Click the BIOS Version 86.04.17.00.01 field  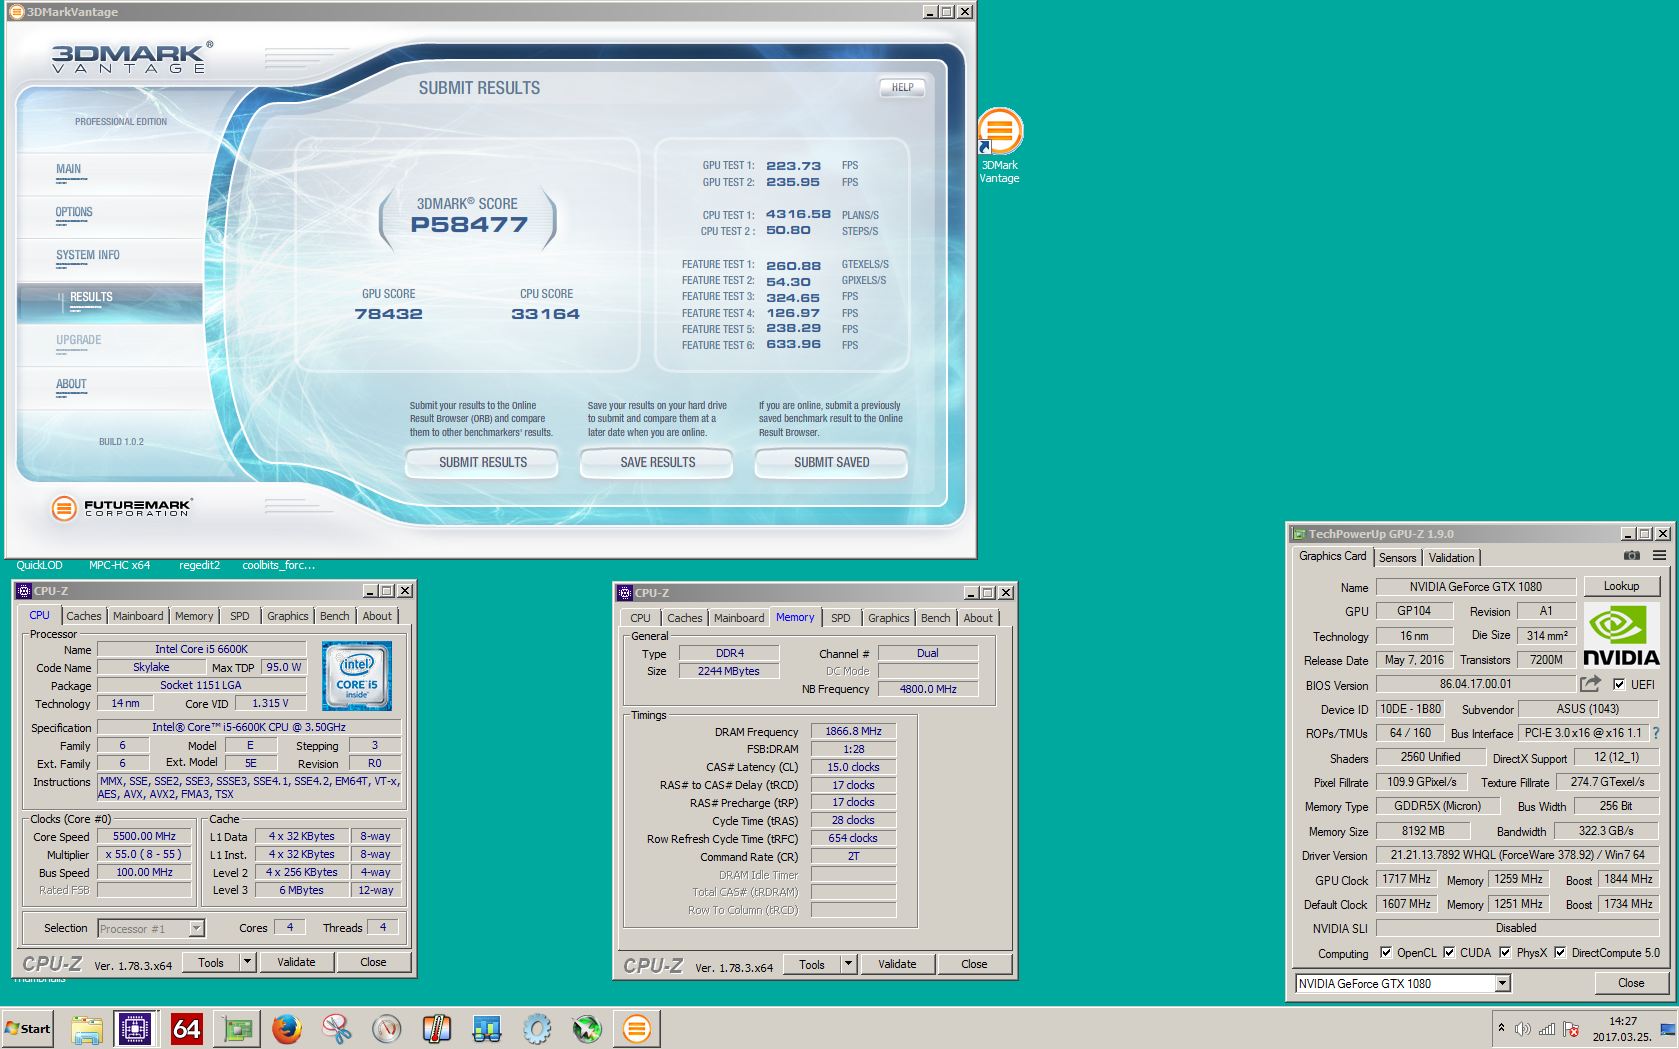1475,684
